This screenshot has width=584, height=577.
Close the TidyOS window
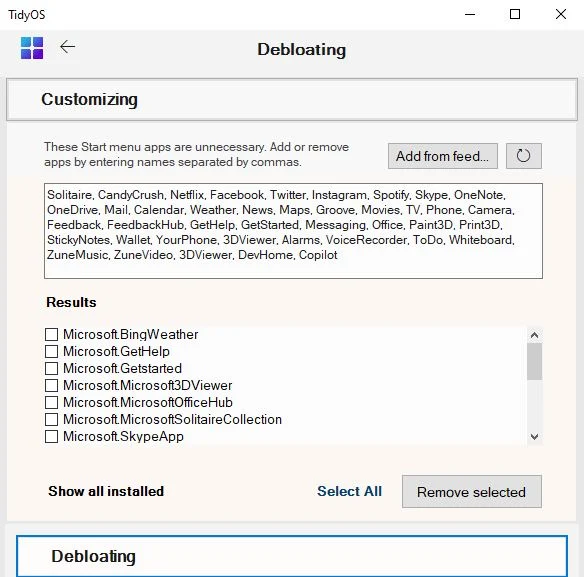(x=561, y=15)
